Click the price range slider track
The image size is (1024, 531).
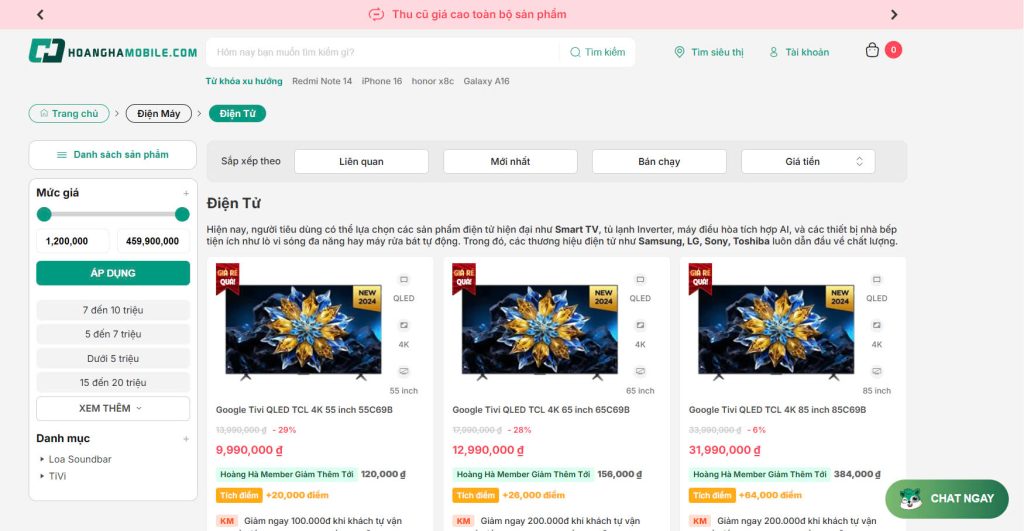(113, 214)
